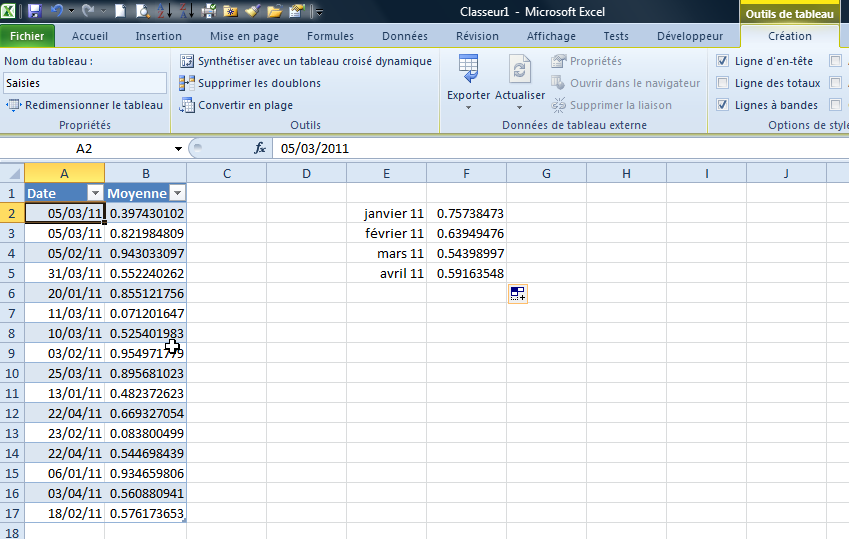Screen dimensions: 849x539
Task: Click Supprimer les doublons
Action: click(x=250, y=83)
